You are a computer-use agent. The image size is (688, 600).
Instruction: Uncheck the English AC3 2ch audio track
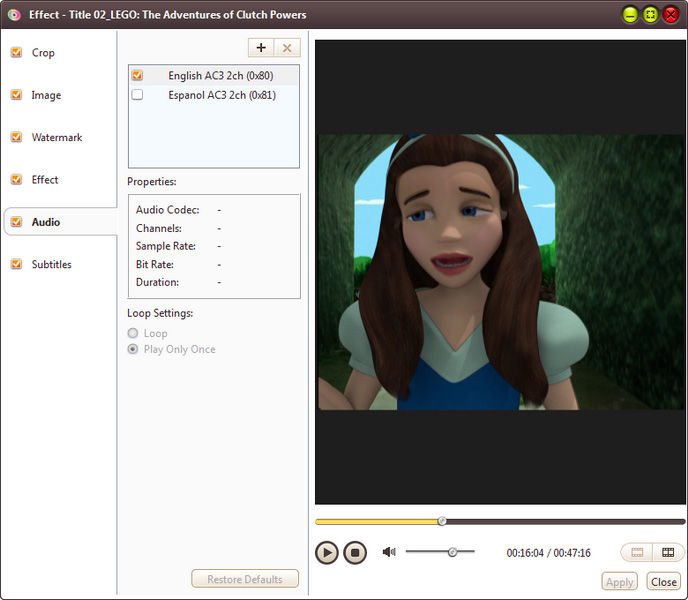pyautogui.click(x=138, y=75)
